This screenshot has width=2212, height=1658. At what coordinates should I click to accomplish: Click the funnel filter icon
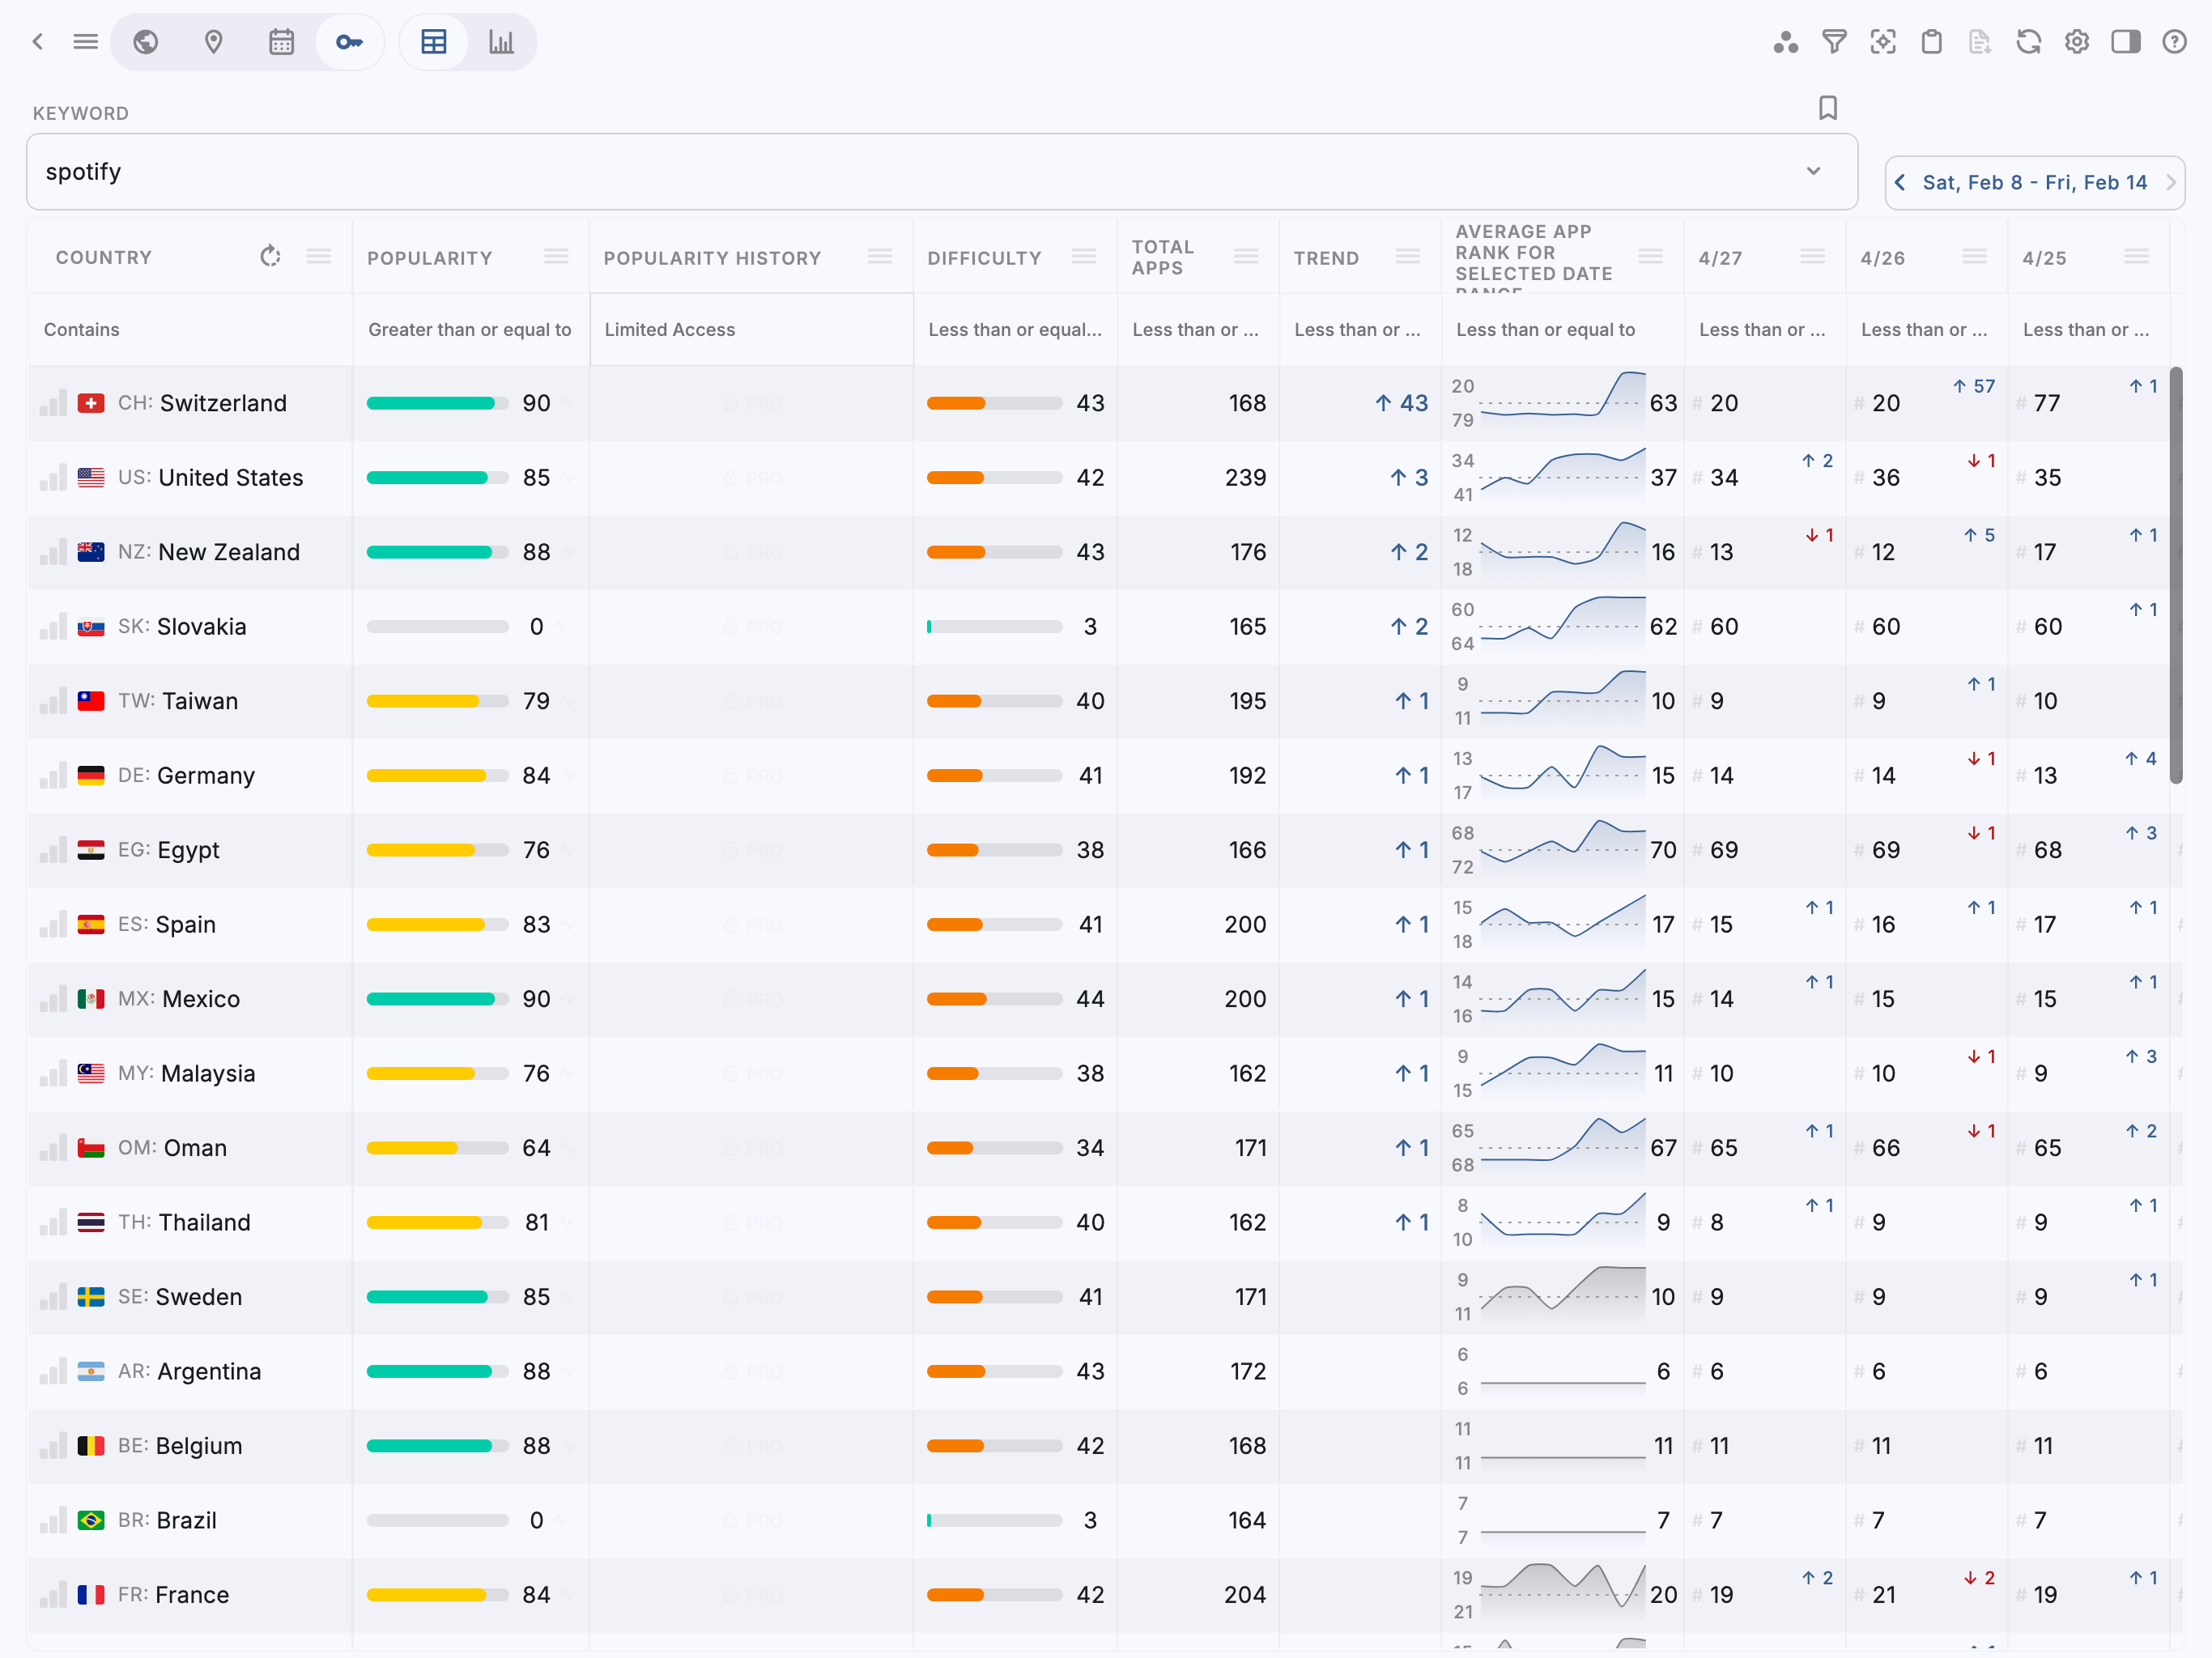tap(1834, 42)
